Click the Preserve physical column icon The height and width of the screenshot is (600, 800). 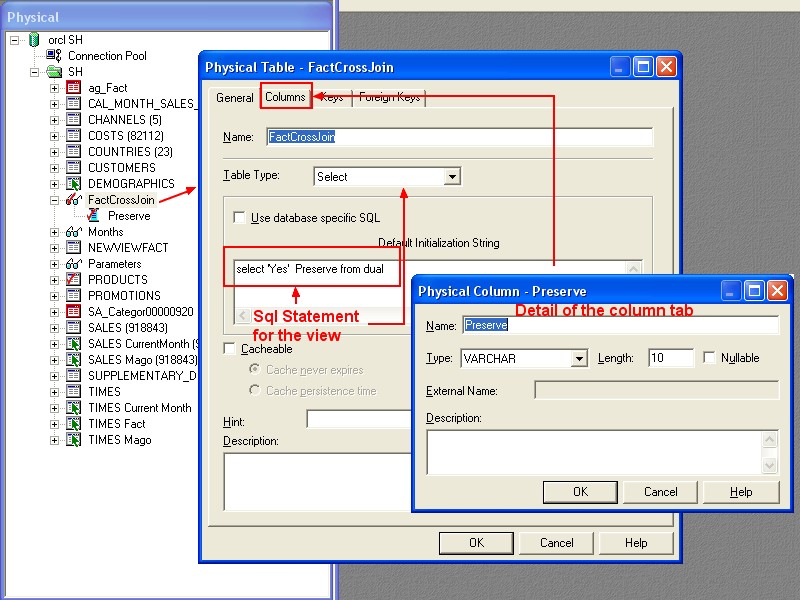[x=93, y=215]
